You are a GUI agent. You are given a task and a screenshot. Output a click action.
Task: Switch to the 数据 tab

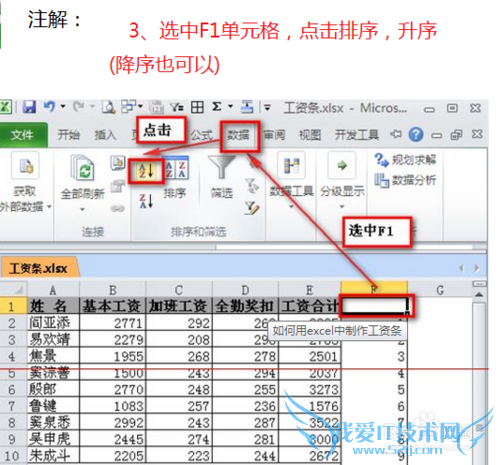coord(239,135)
